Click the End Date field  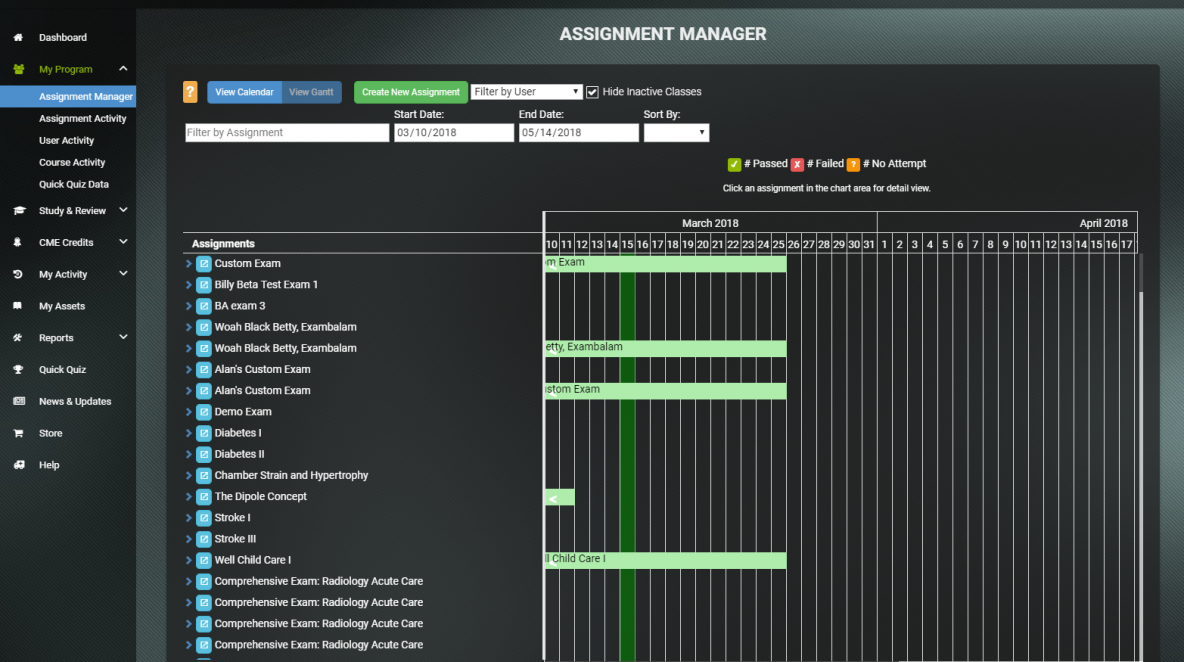(578, 133)
